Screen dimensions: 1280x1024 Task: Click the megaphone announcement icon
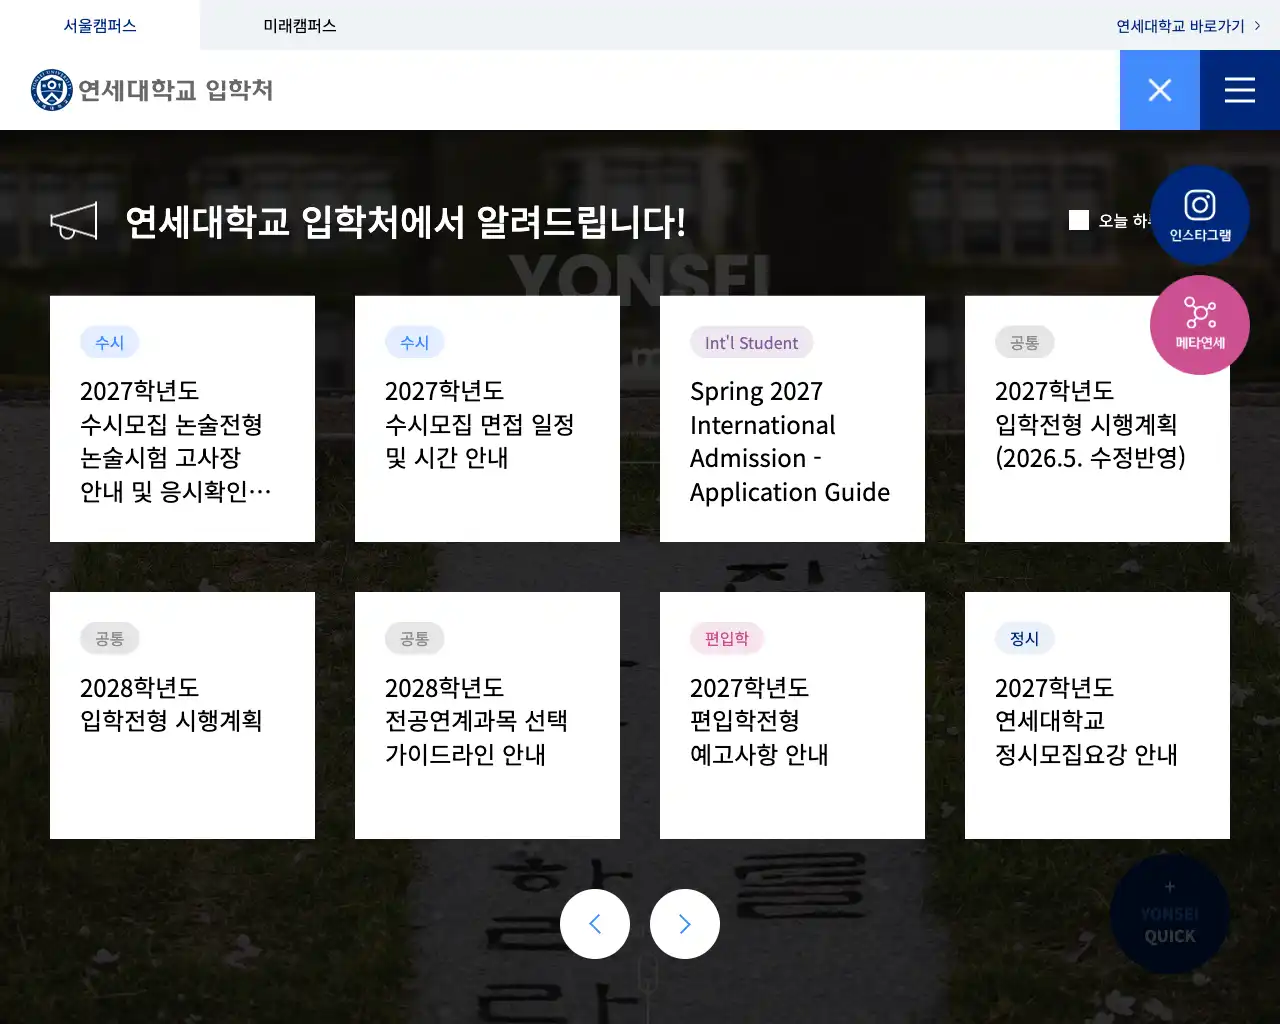pyautogui.click(x=74, y=221)
